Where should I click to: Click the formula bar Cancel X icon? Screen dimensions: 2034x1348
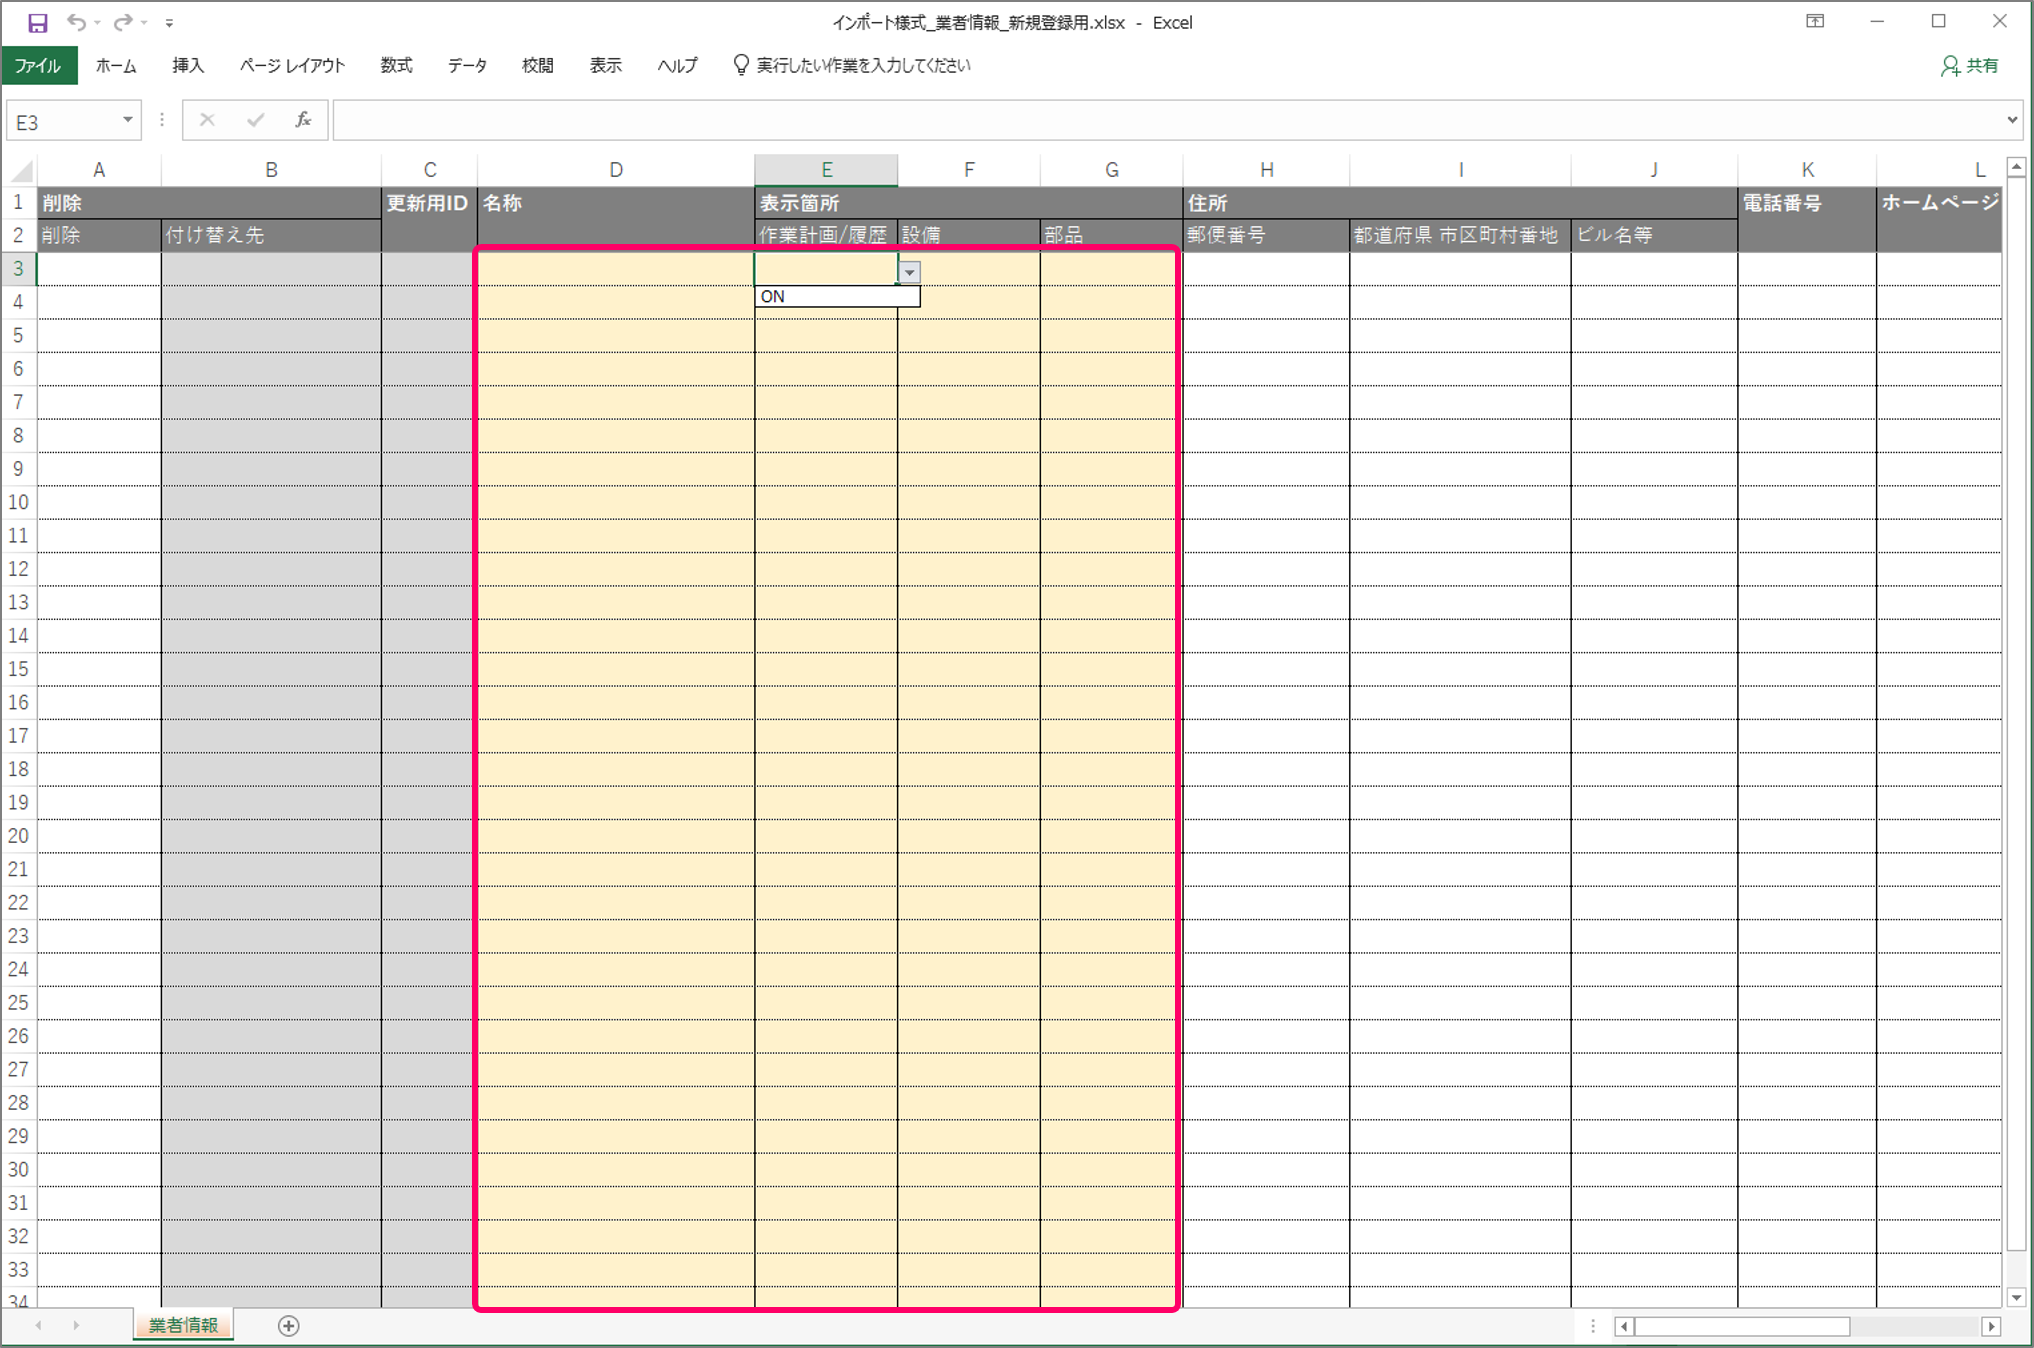(207, 120)
